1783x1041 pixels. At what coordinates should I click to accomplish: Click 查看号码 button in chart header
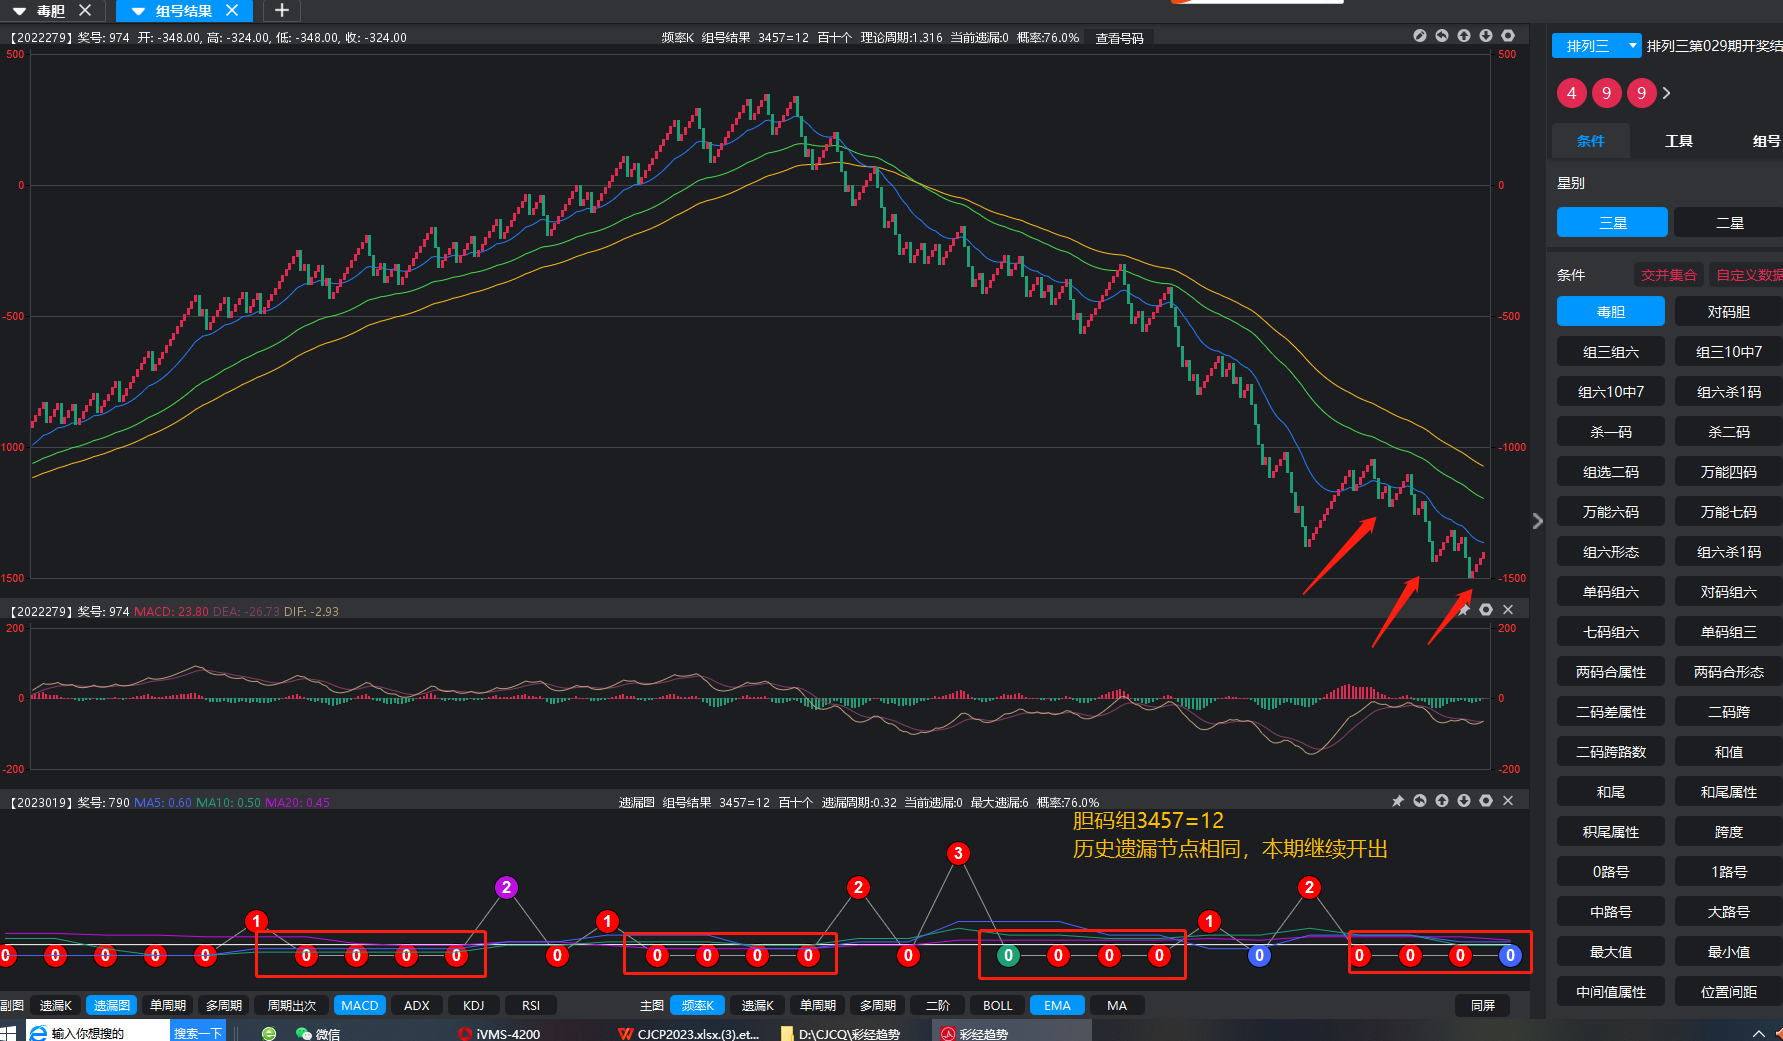(1120, 38)
